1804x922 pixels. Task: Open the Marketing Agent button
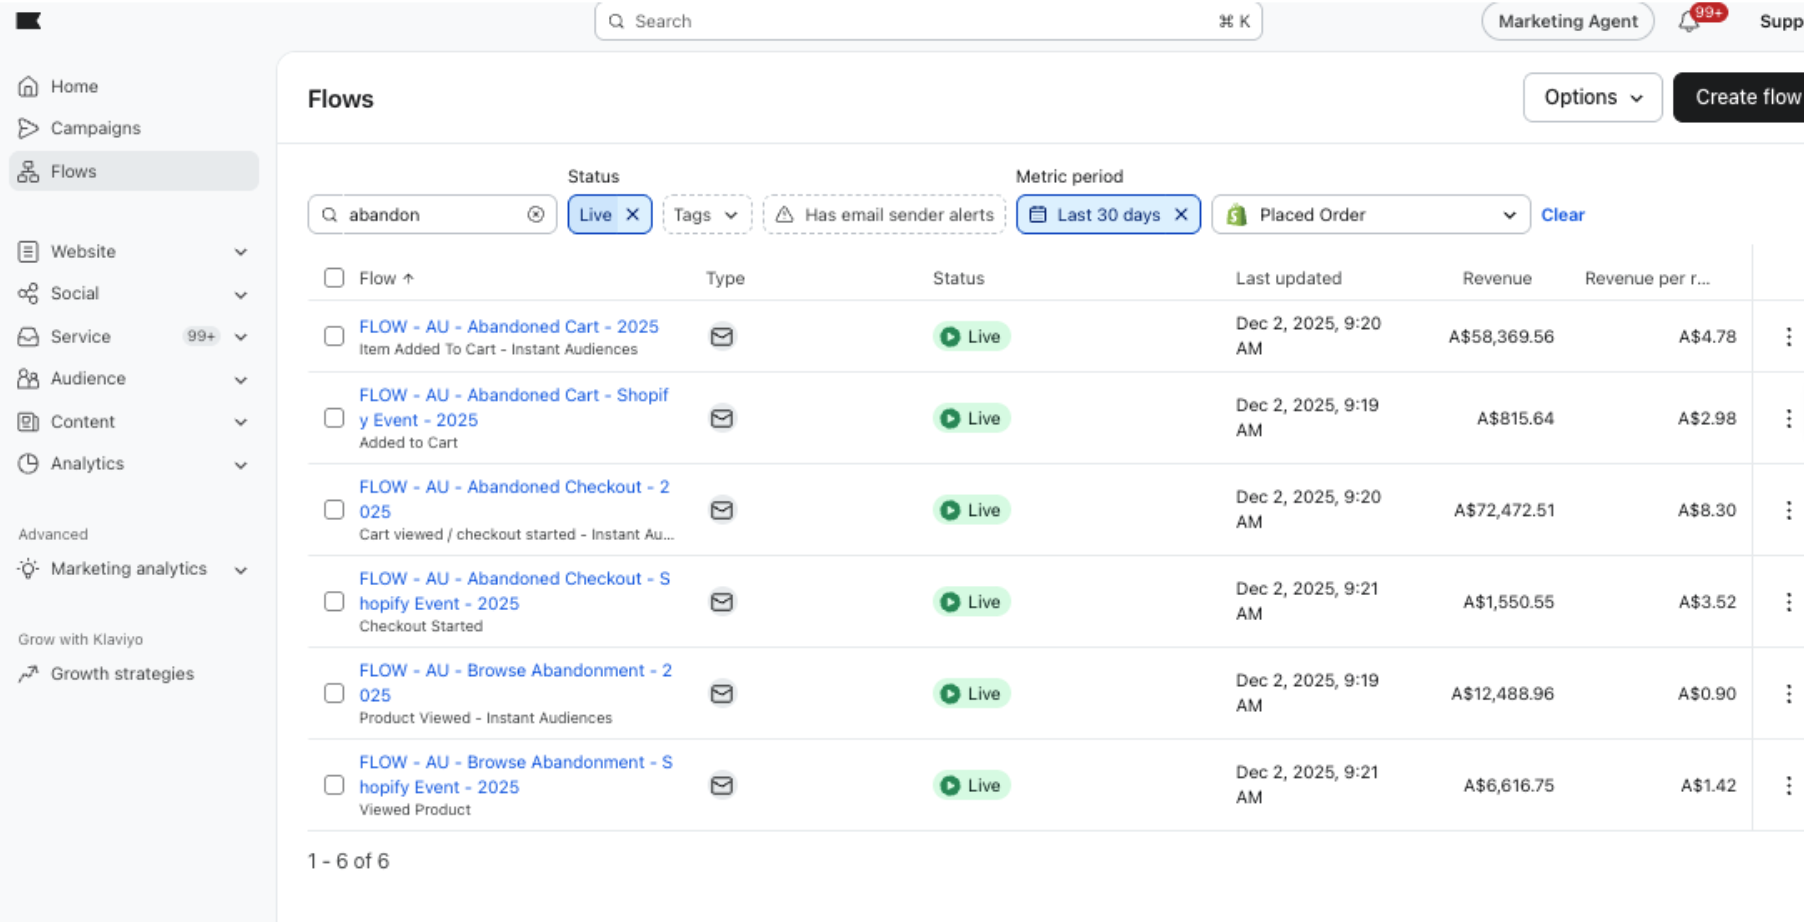click(x=1567, y=21)
